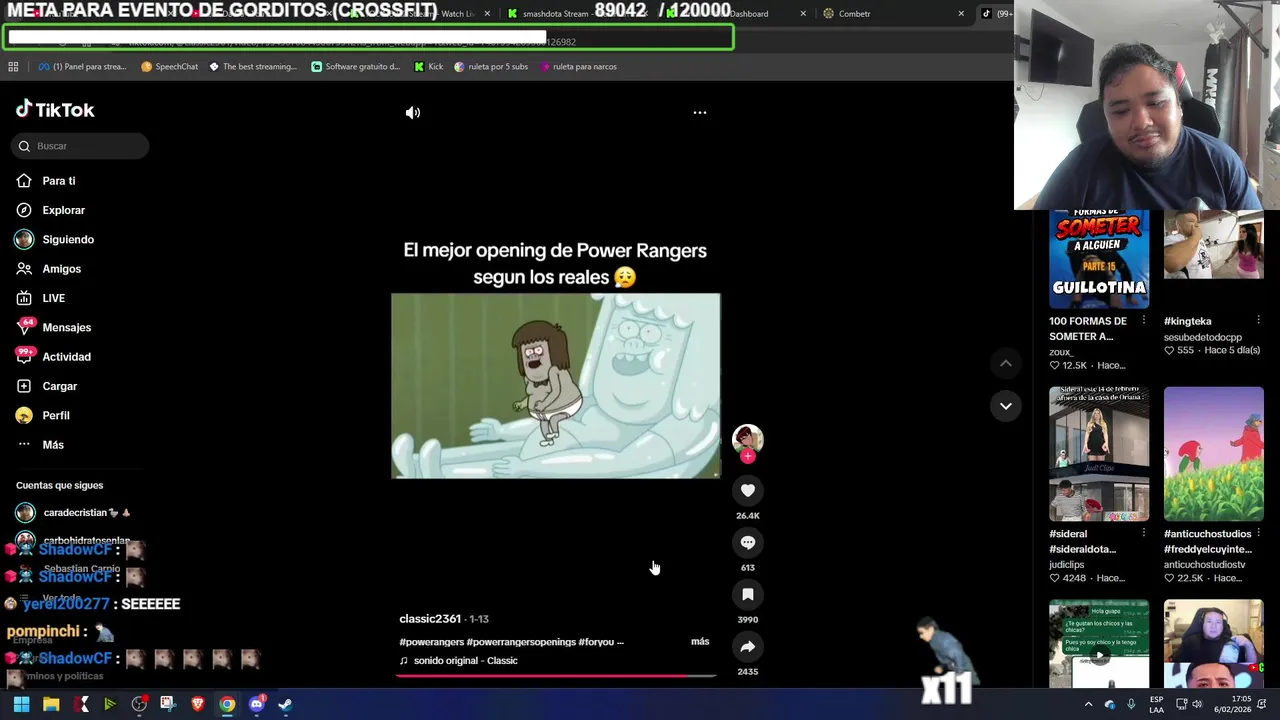Open Brave browser from taskbar
Viewport: 1280px width, 720px height.
(x=197, y=704)
